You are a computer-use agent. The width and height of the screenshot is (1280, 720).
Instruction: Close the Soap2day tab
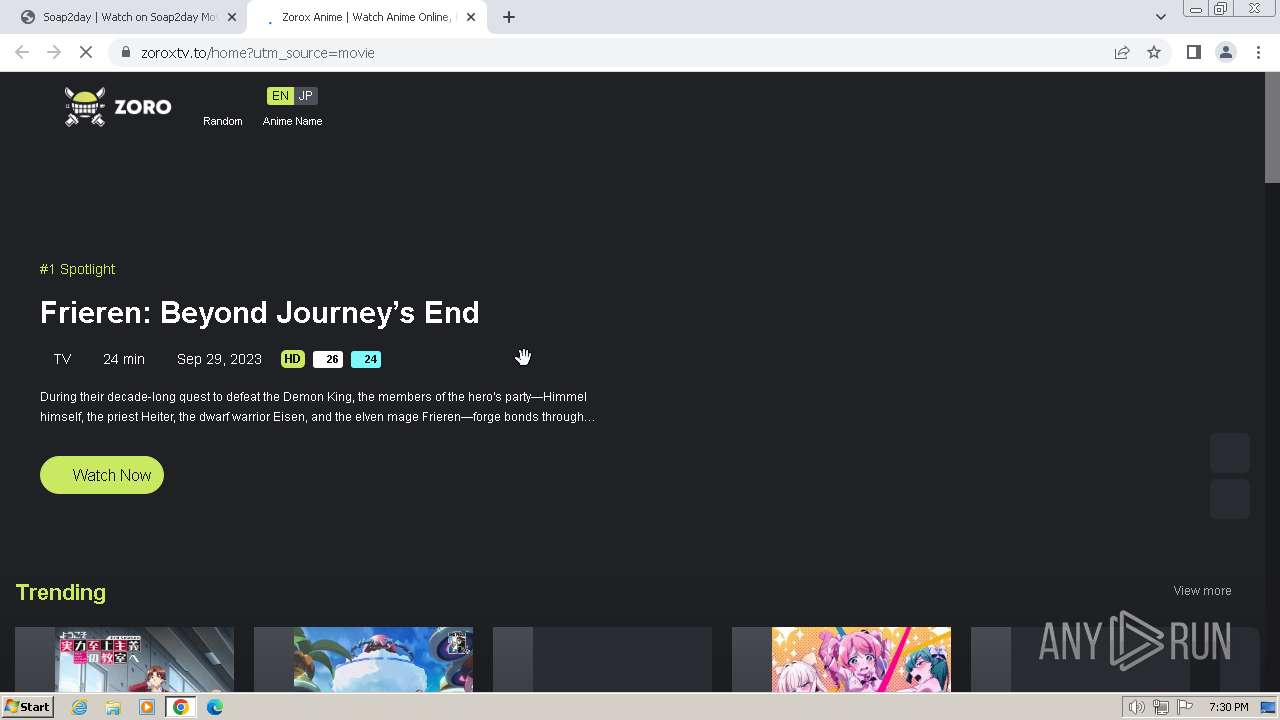tap(232, 17)
